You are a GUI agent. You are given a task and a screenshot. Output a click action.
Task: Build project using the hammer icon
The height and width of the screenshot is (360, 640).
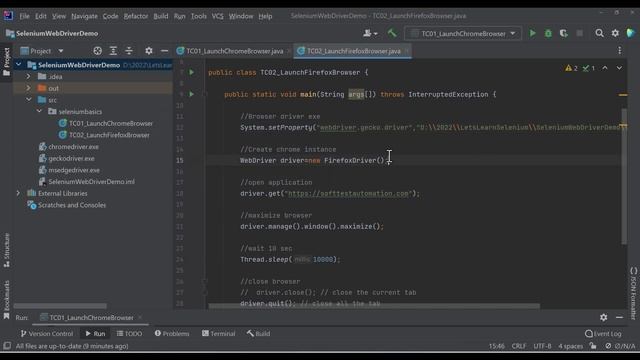pos(392,33)
